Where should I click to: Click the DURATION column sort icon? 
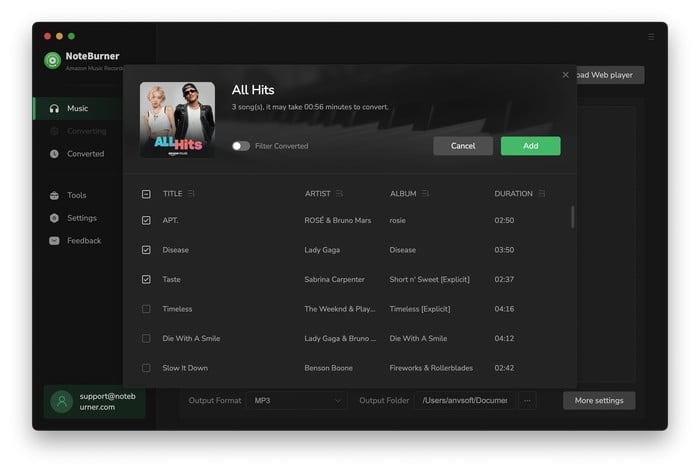542,194
